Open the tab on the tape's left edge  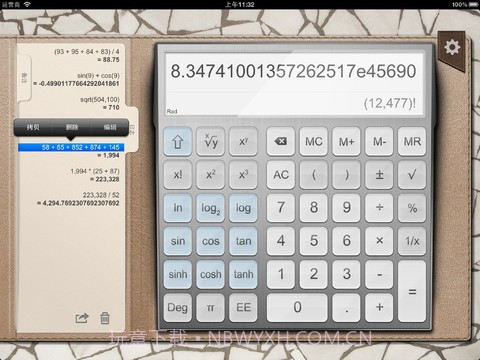tap(24, 77)
